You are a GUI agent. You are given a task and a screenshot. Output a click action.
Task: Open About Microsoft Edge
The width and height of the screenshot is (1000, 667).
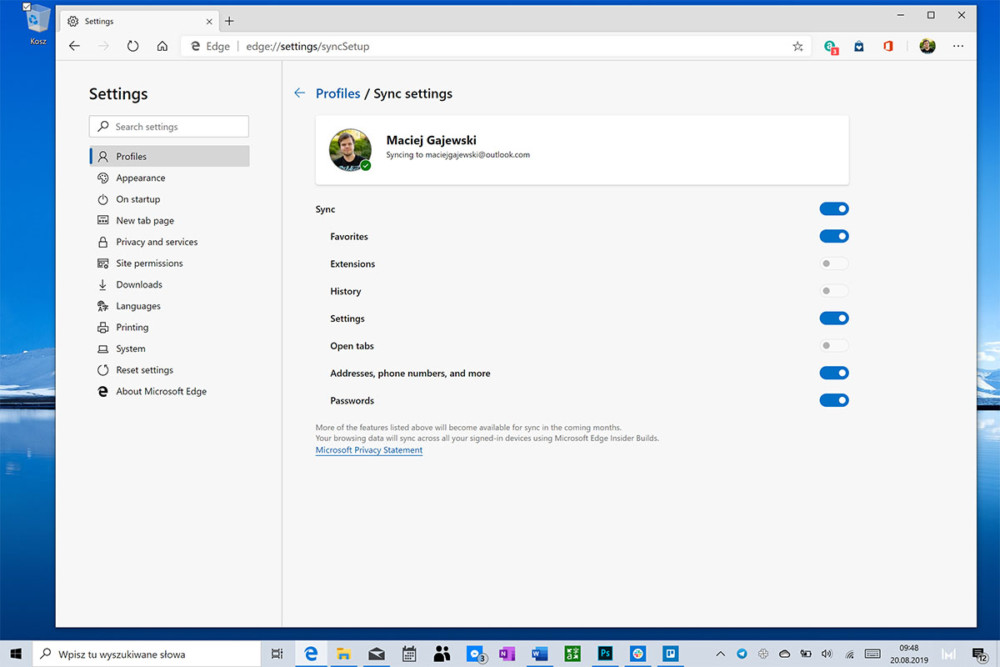[170, 392]
